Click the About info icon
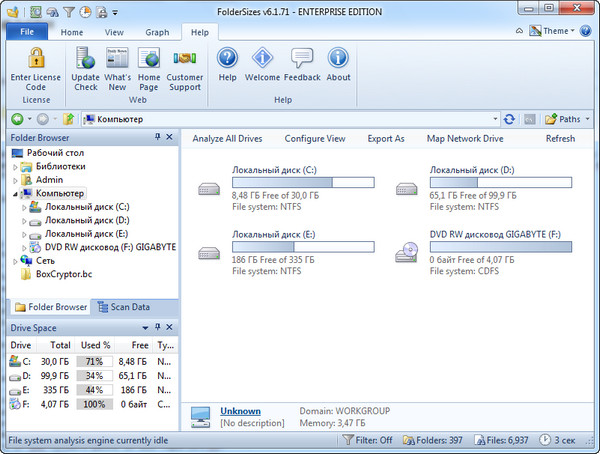The height and width of the screenshot is (454, 600). tap(338, 59)
